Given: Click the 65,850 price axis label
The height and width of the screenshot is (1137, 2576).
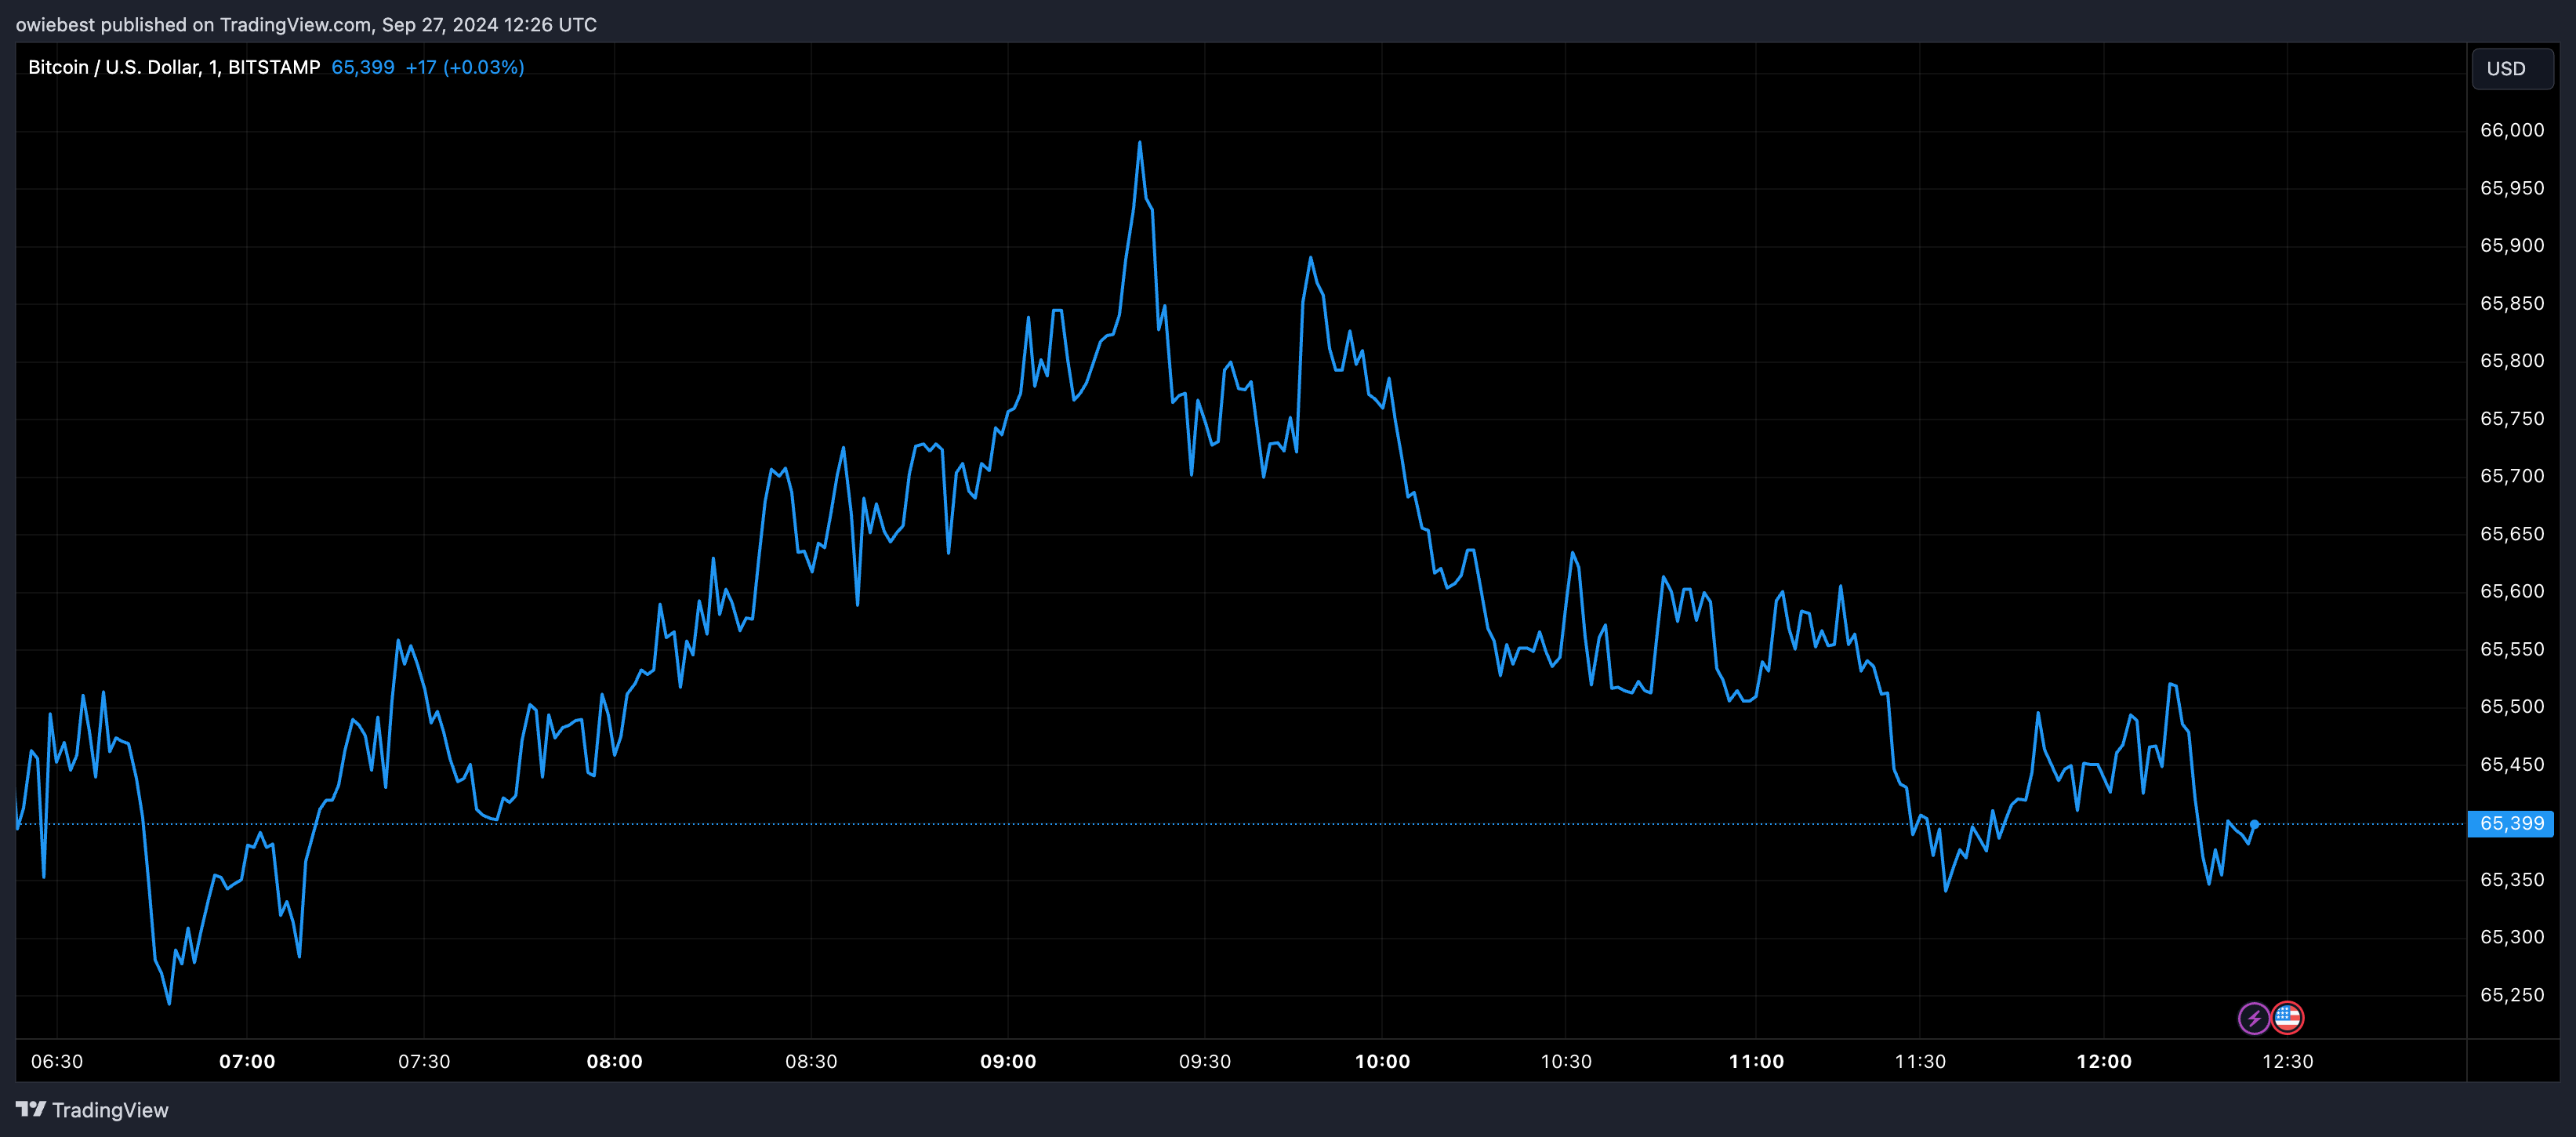Looking at the screenshot, I should pos(2512,303).
